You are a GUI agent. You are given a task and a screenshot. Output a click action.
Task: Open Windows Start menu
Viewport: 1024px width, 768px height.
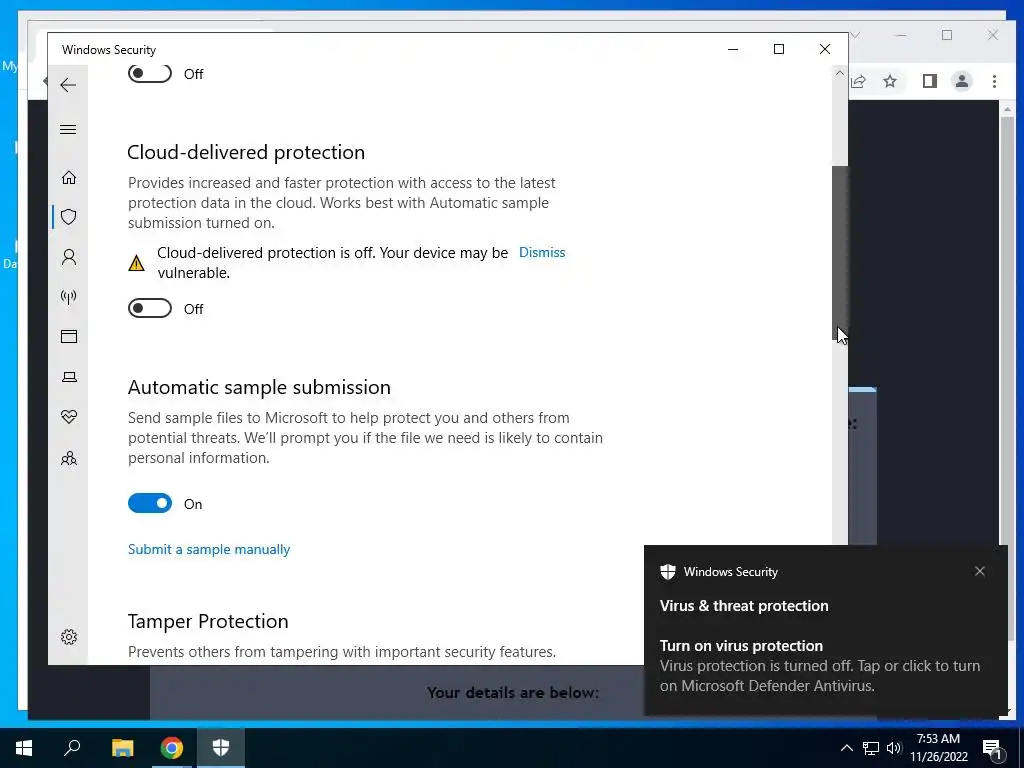pyautogui.click(x=24, y=748)
